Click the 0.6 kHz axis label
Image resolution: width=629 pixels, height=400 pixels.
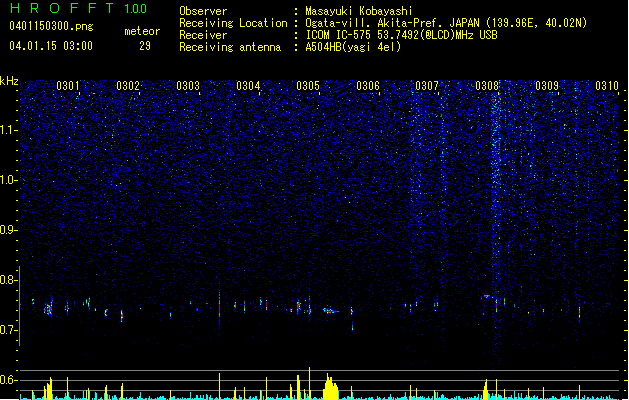[x=9, y=380]
